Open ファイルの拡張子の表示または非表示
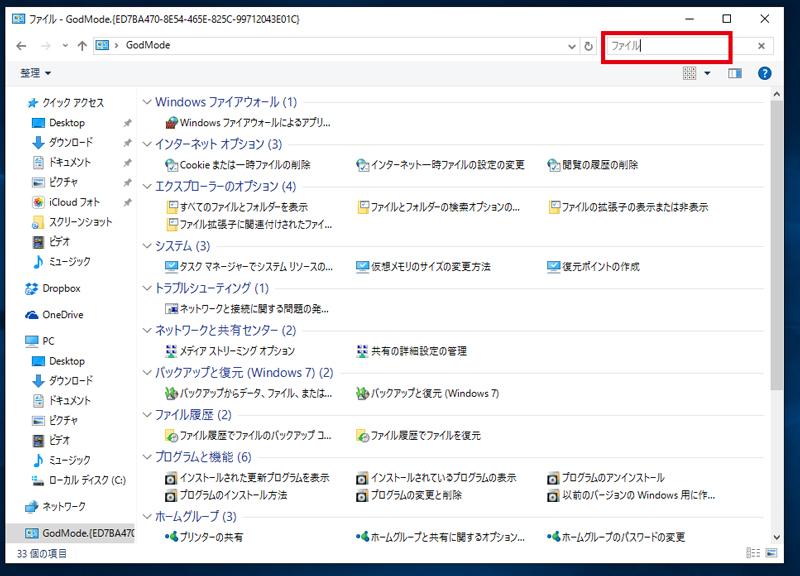This screenshot has width=800, height=576. pyautogui.click(x=628, y=207)
